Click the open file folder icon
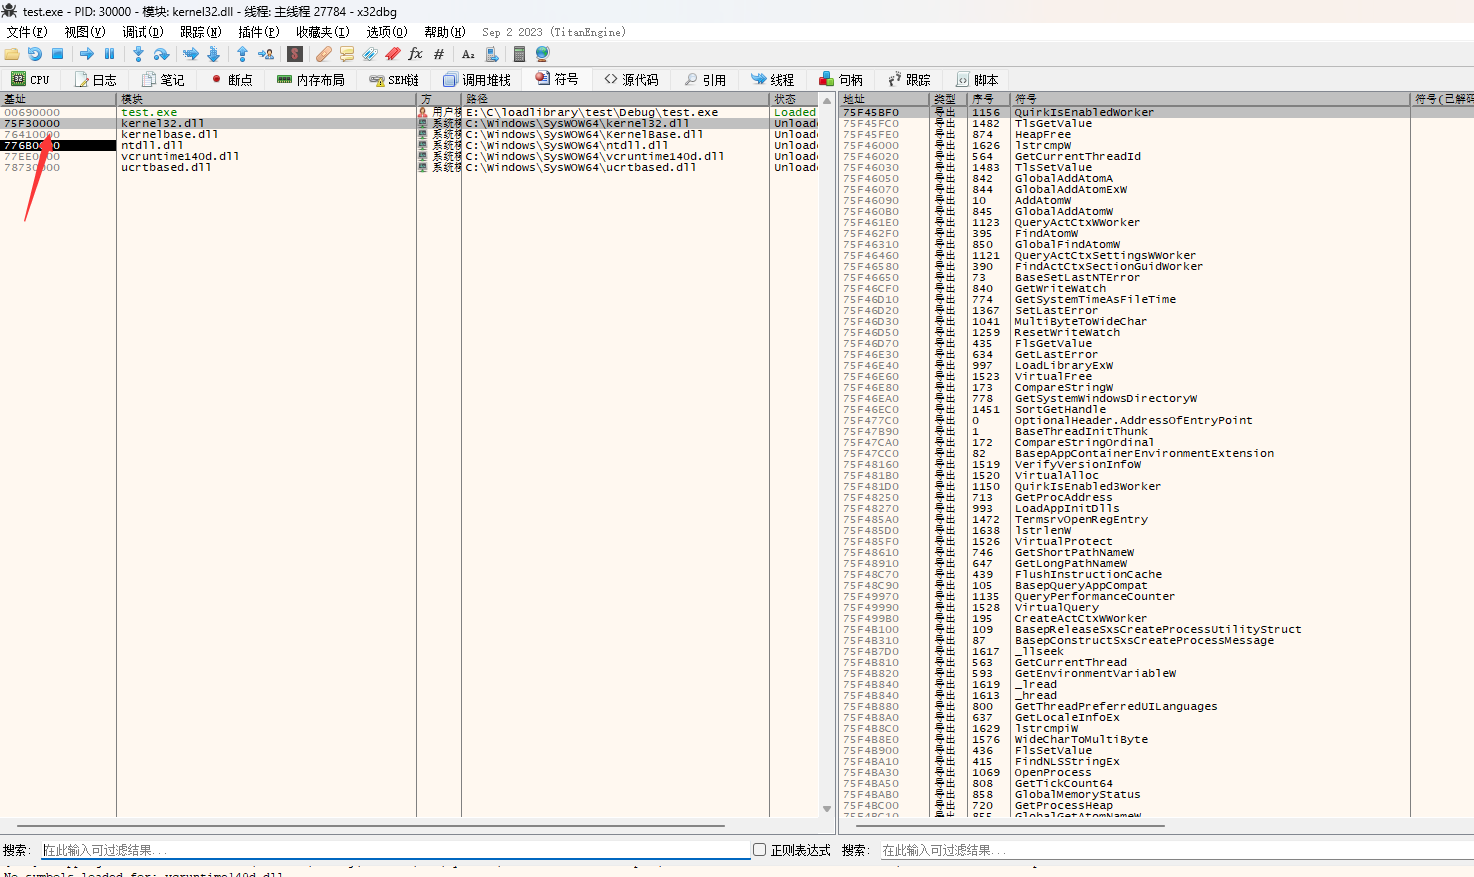The image size is (1474, 877). tap(12, 54)
